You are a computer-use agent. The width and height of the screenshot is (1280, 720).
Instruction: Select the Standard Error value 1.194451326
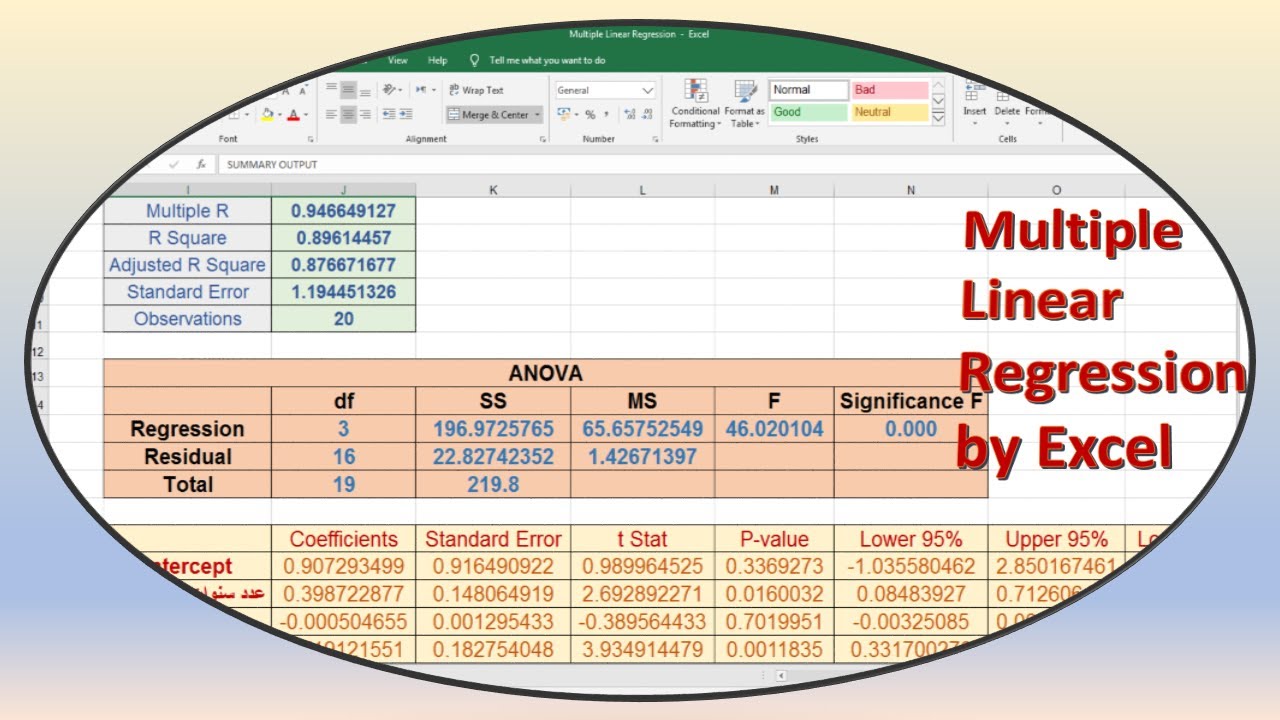tap(343, 292)
